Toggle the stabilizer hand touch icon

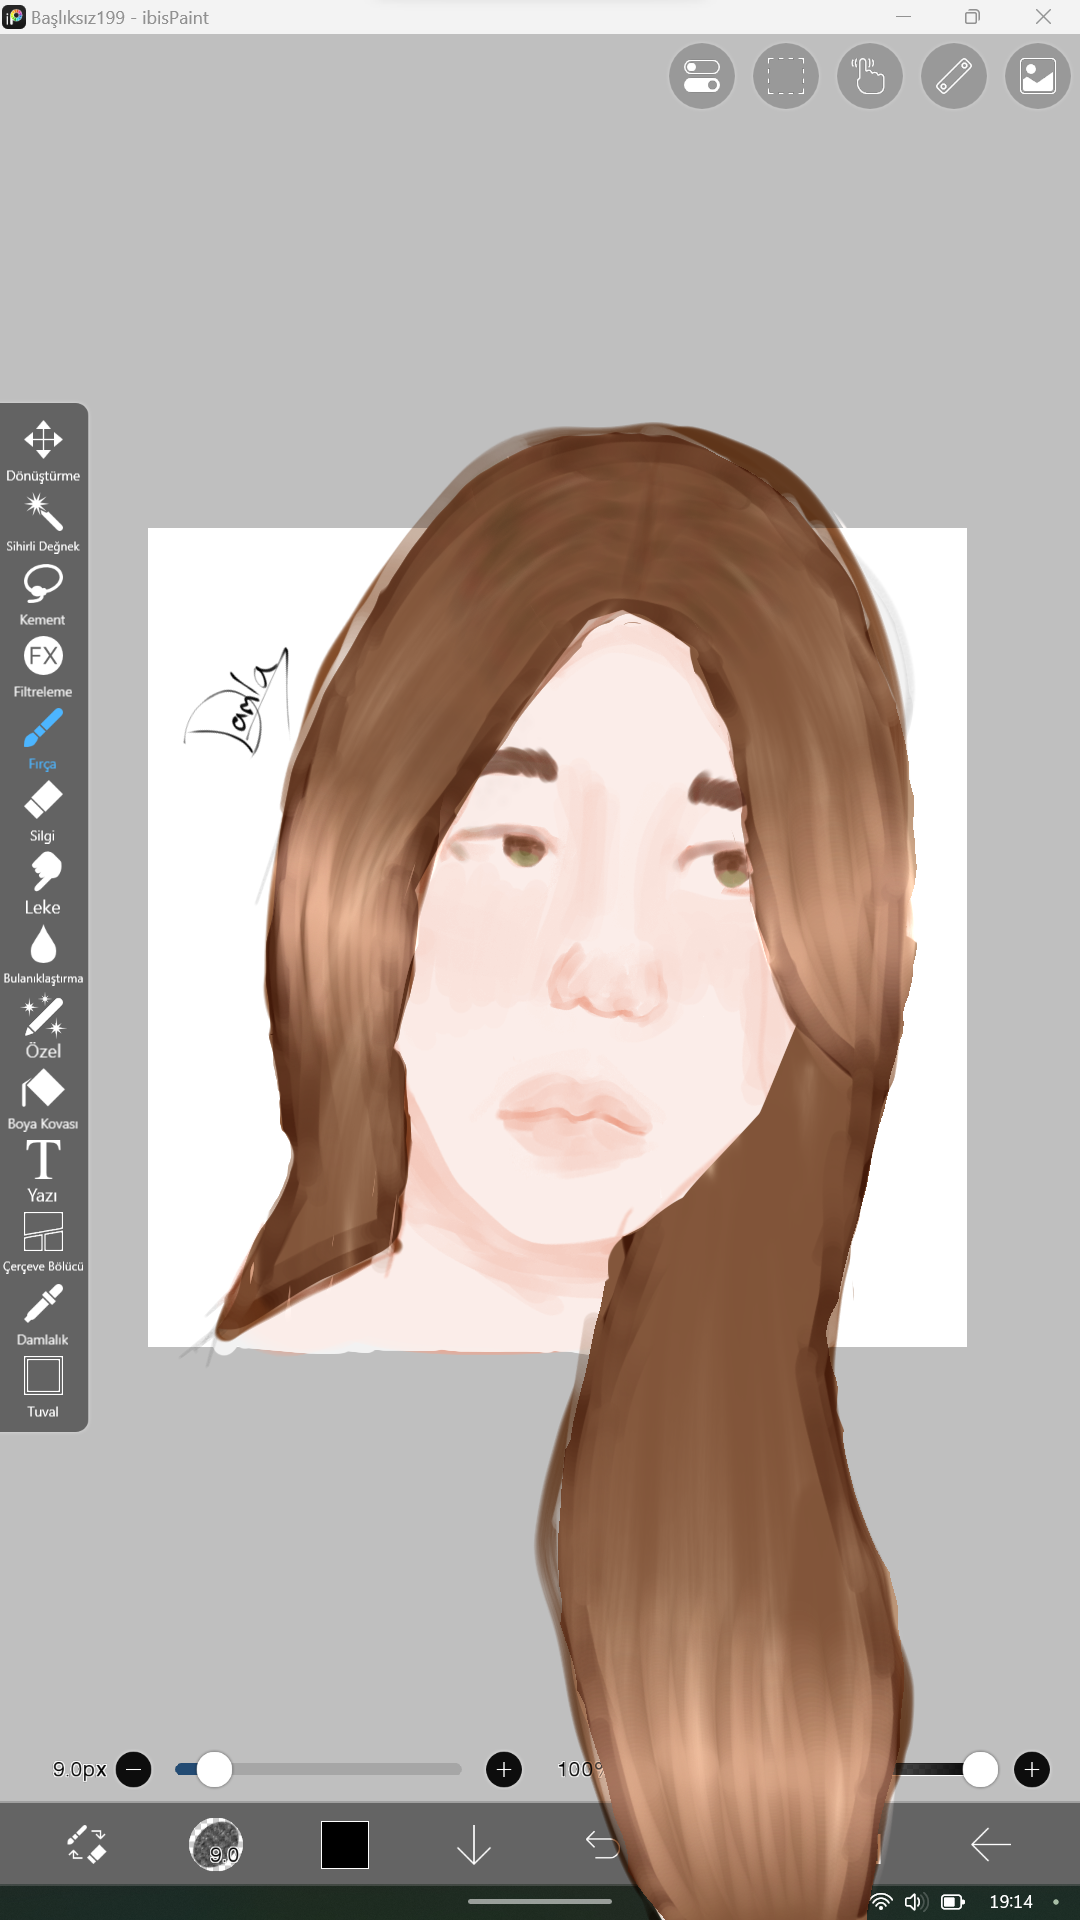click(x=870, y=76)
